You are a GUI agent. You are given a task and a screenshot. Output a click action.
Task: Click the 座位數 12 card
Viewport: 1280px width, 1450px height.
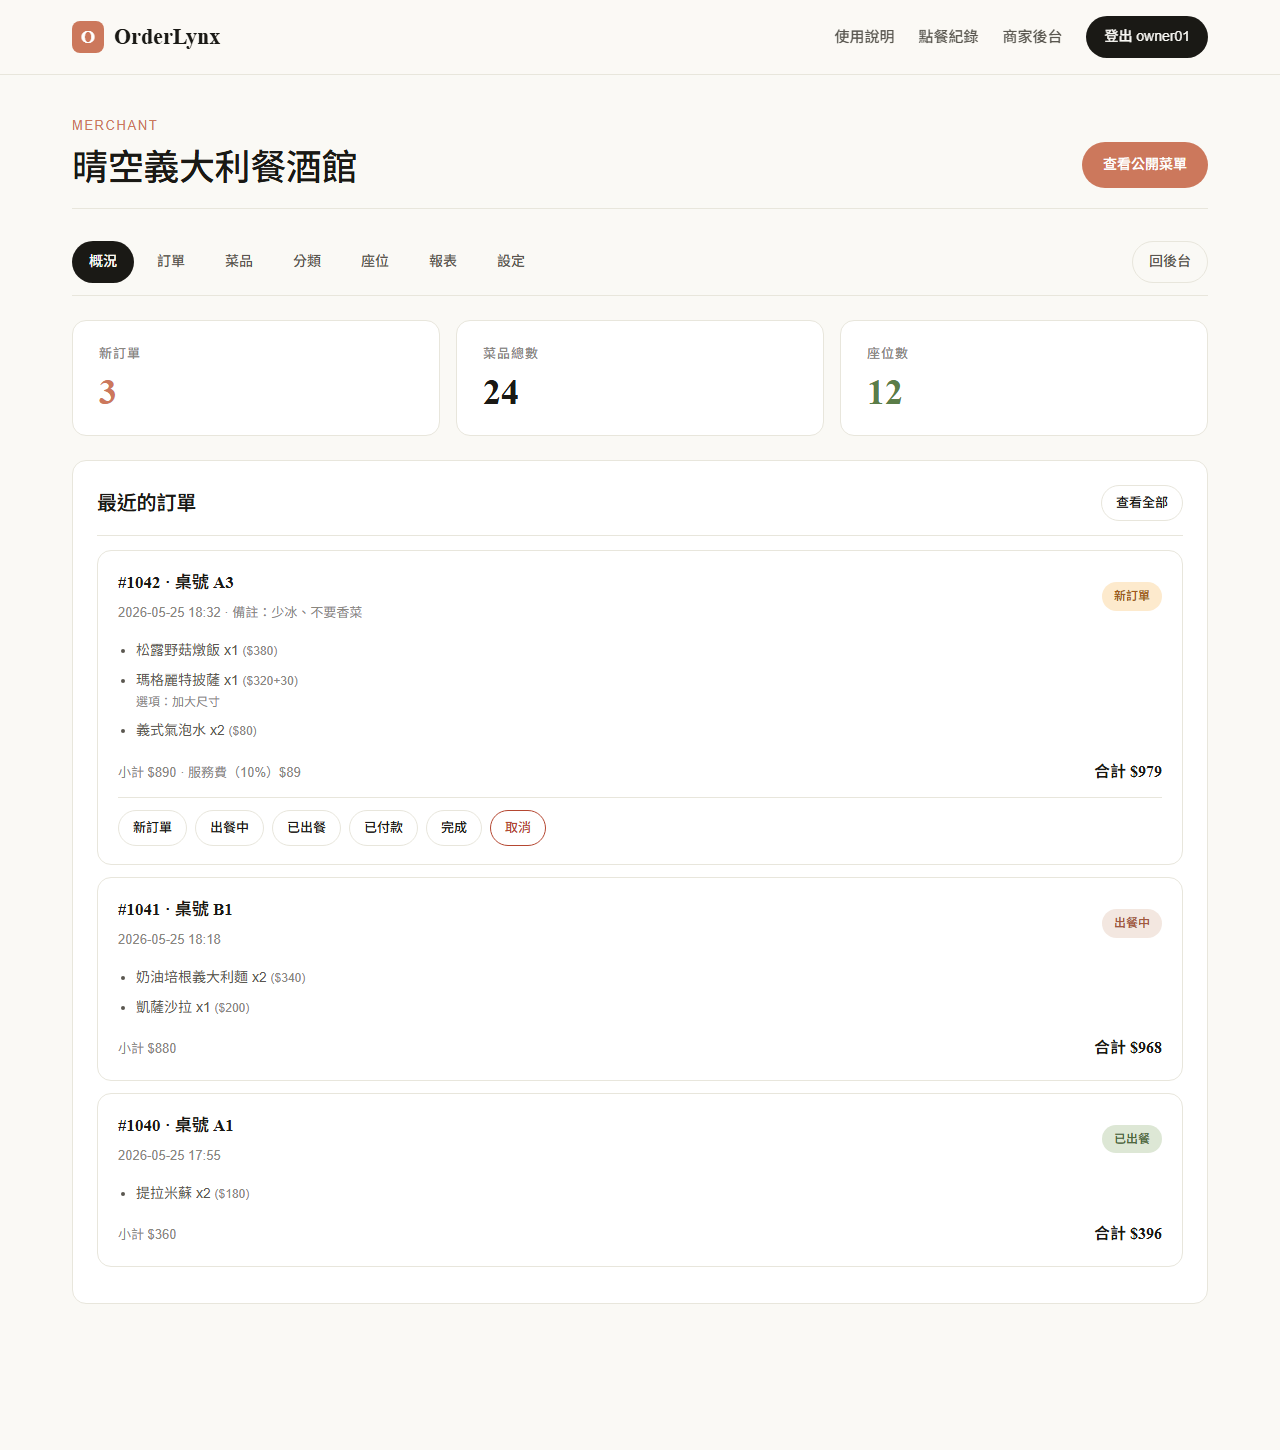click(x=1024, y=378)
